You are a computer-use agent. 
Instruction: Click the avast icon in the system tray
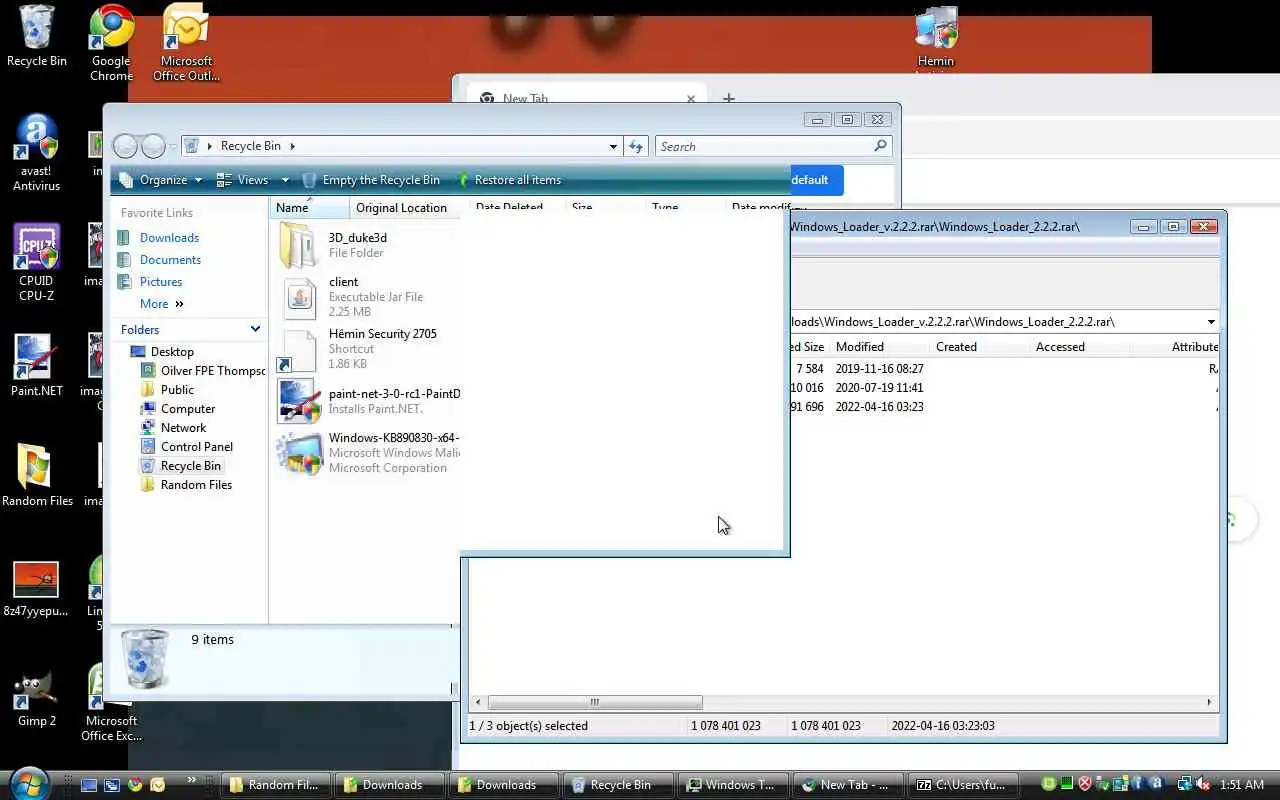[1157, 785]
